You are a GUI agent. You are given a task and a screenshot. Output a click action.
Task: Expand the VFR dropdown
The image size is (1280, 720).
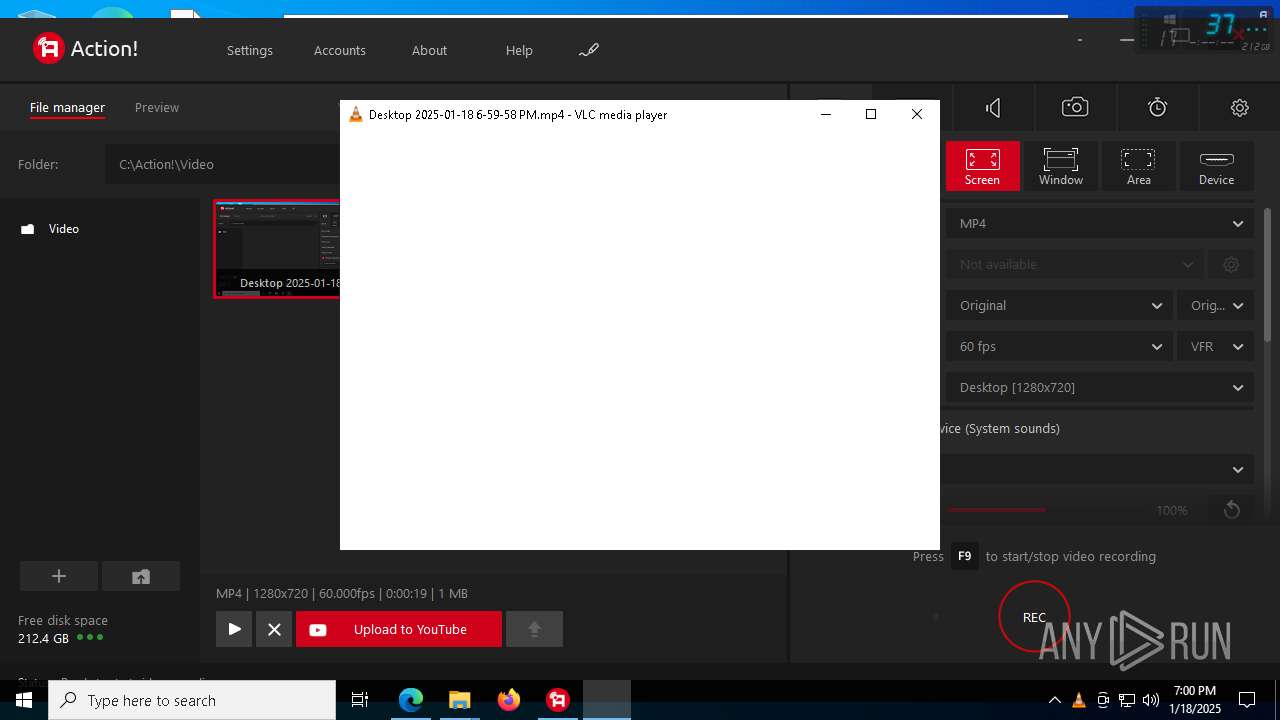pyautogui.click(x=1216, y=346)
